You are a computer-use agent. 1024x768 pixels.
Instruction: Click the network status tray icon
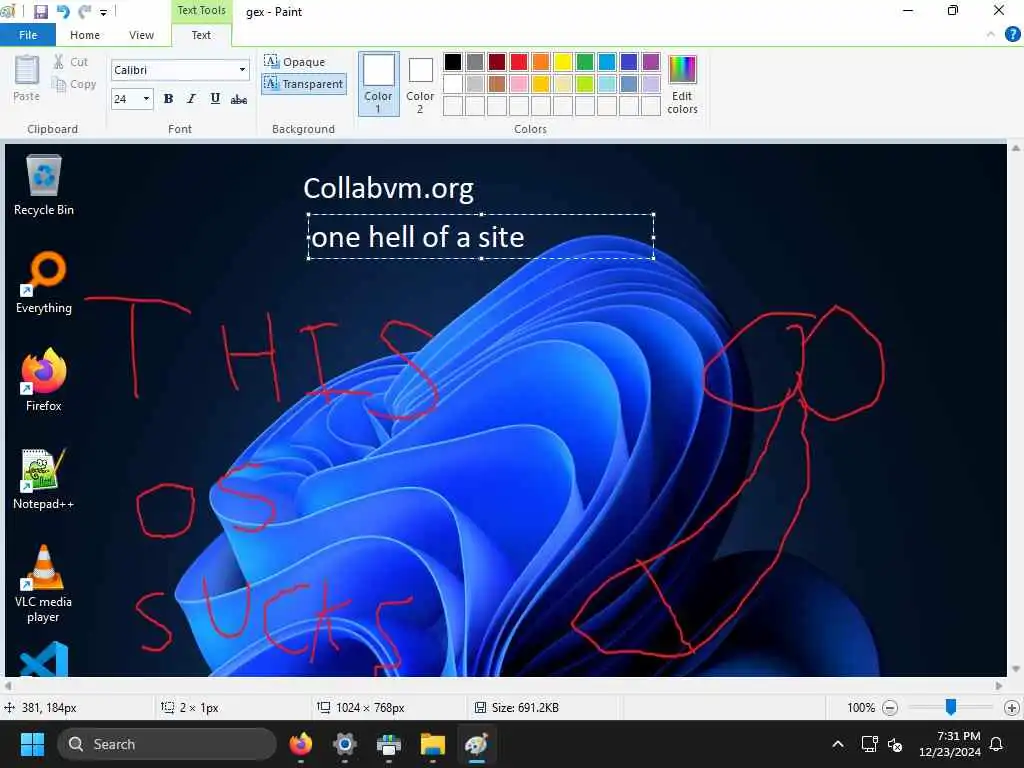869,744
